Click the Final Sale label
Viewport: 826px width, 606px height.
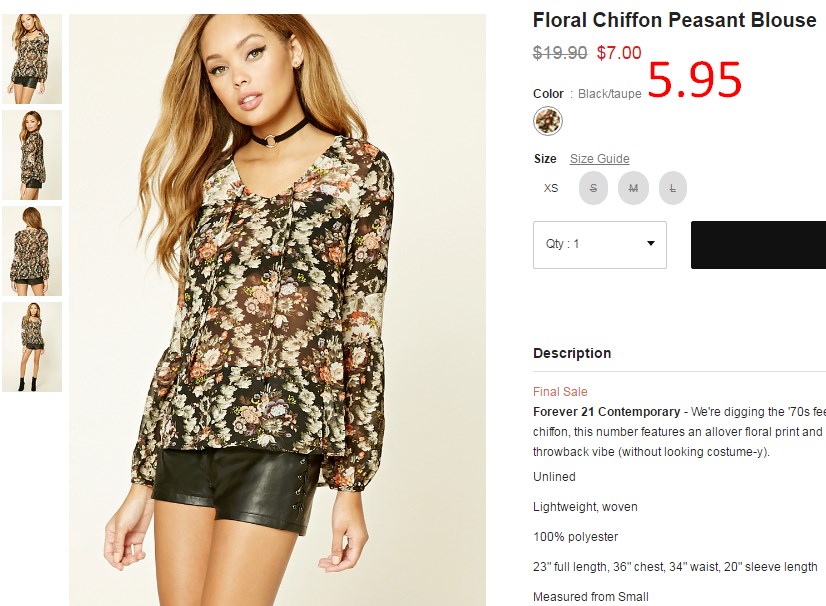point(560,392)
